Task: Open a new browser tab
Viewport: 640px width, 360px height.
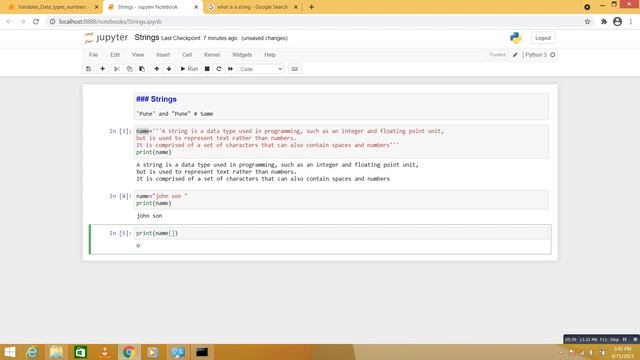Action: pos(311,7)
